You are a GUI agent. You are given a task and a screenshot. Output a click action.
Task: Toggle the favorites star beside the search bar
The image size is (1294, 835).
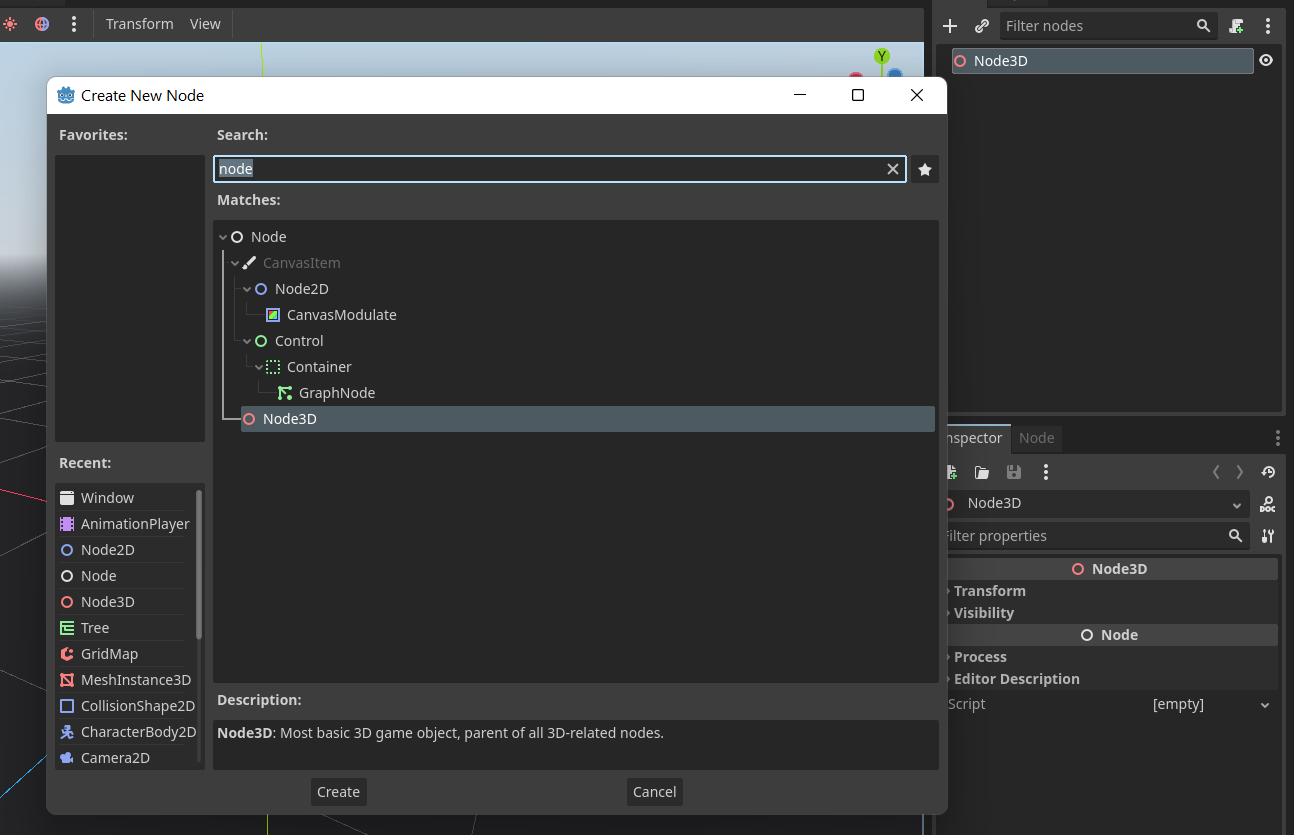[924, 169]
